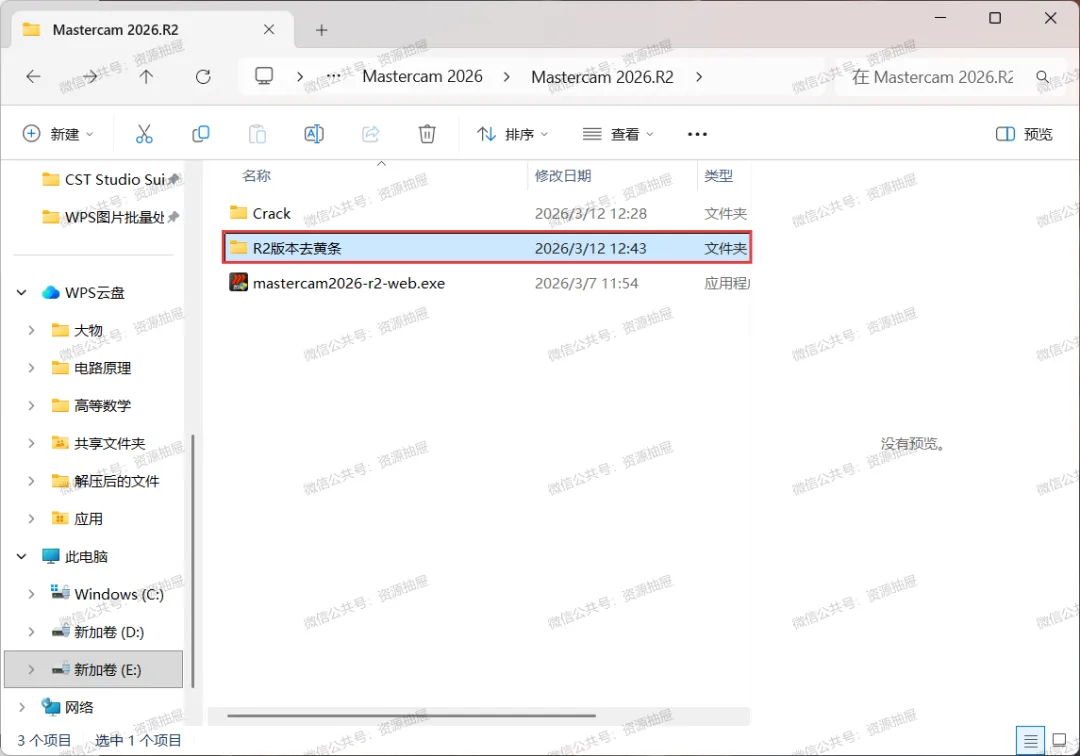Viewport: 1080px width, 756px height.
Task: Click the 此电脑 monitor icon
Action: point(50,556)
